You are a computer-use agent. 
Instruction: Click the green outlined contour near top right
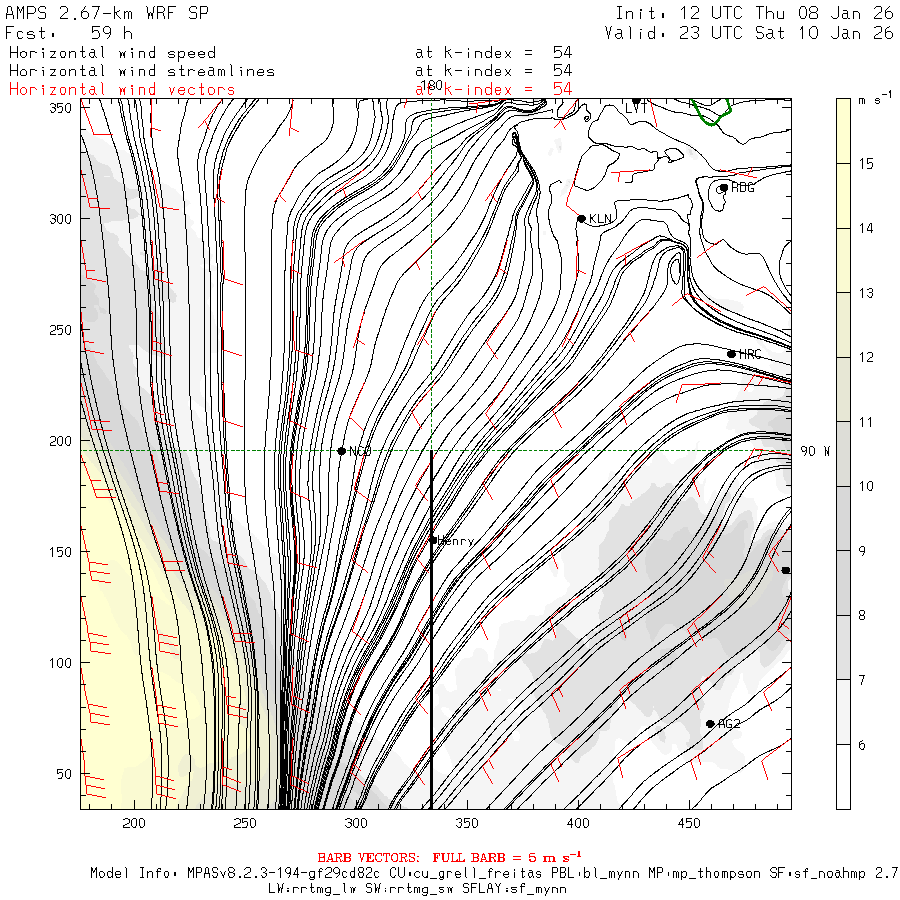pos(711,111)
